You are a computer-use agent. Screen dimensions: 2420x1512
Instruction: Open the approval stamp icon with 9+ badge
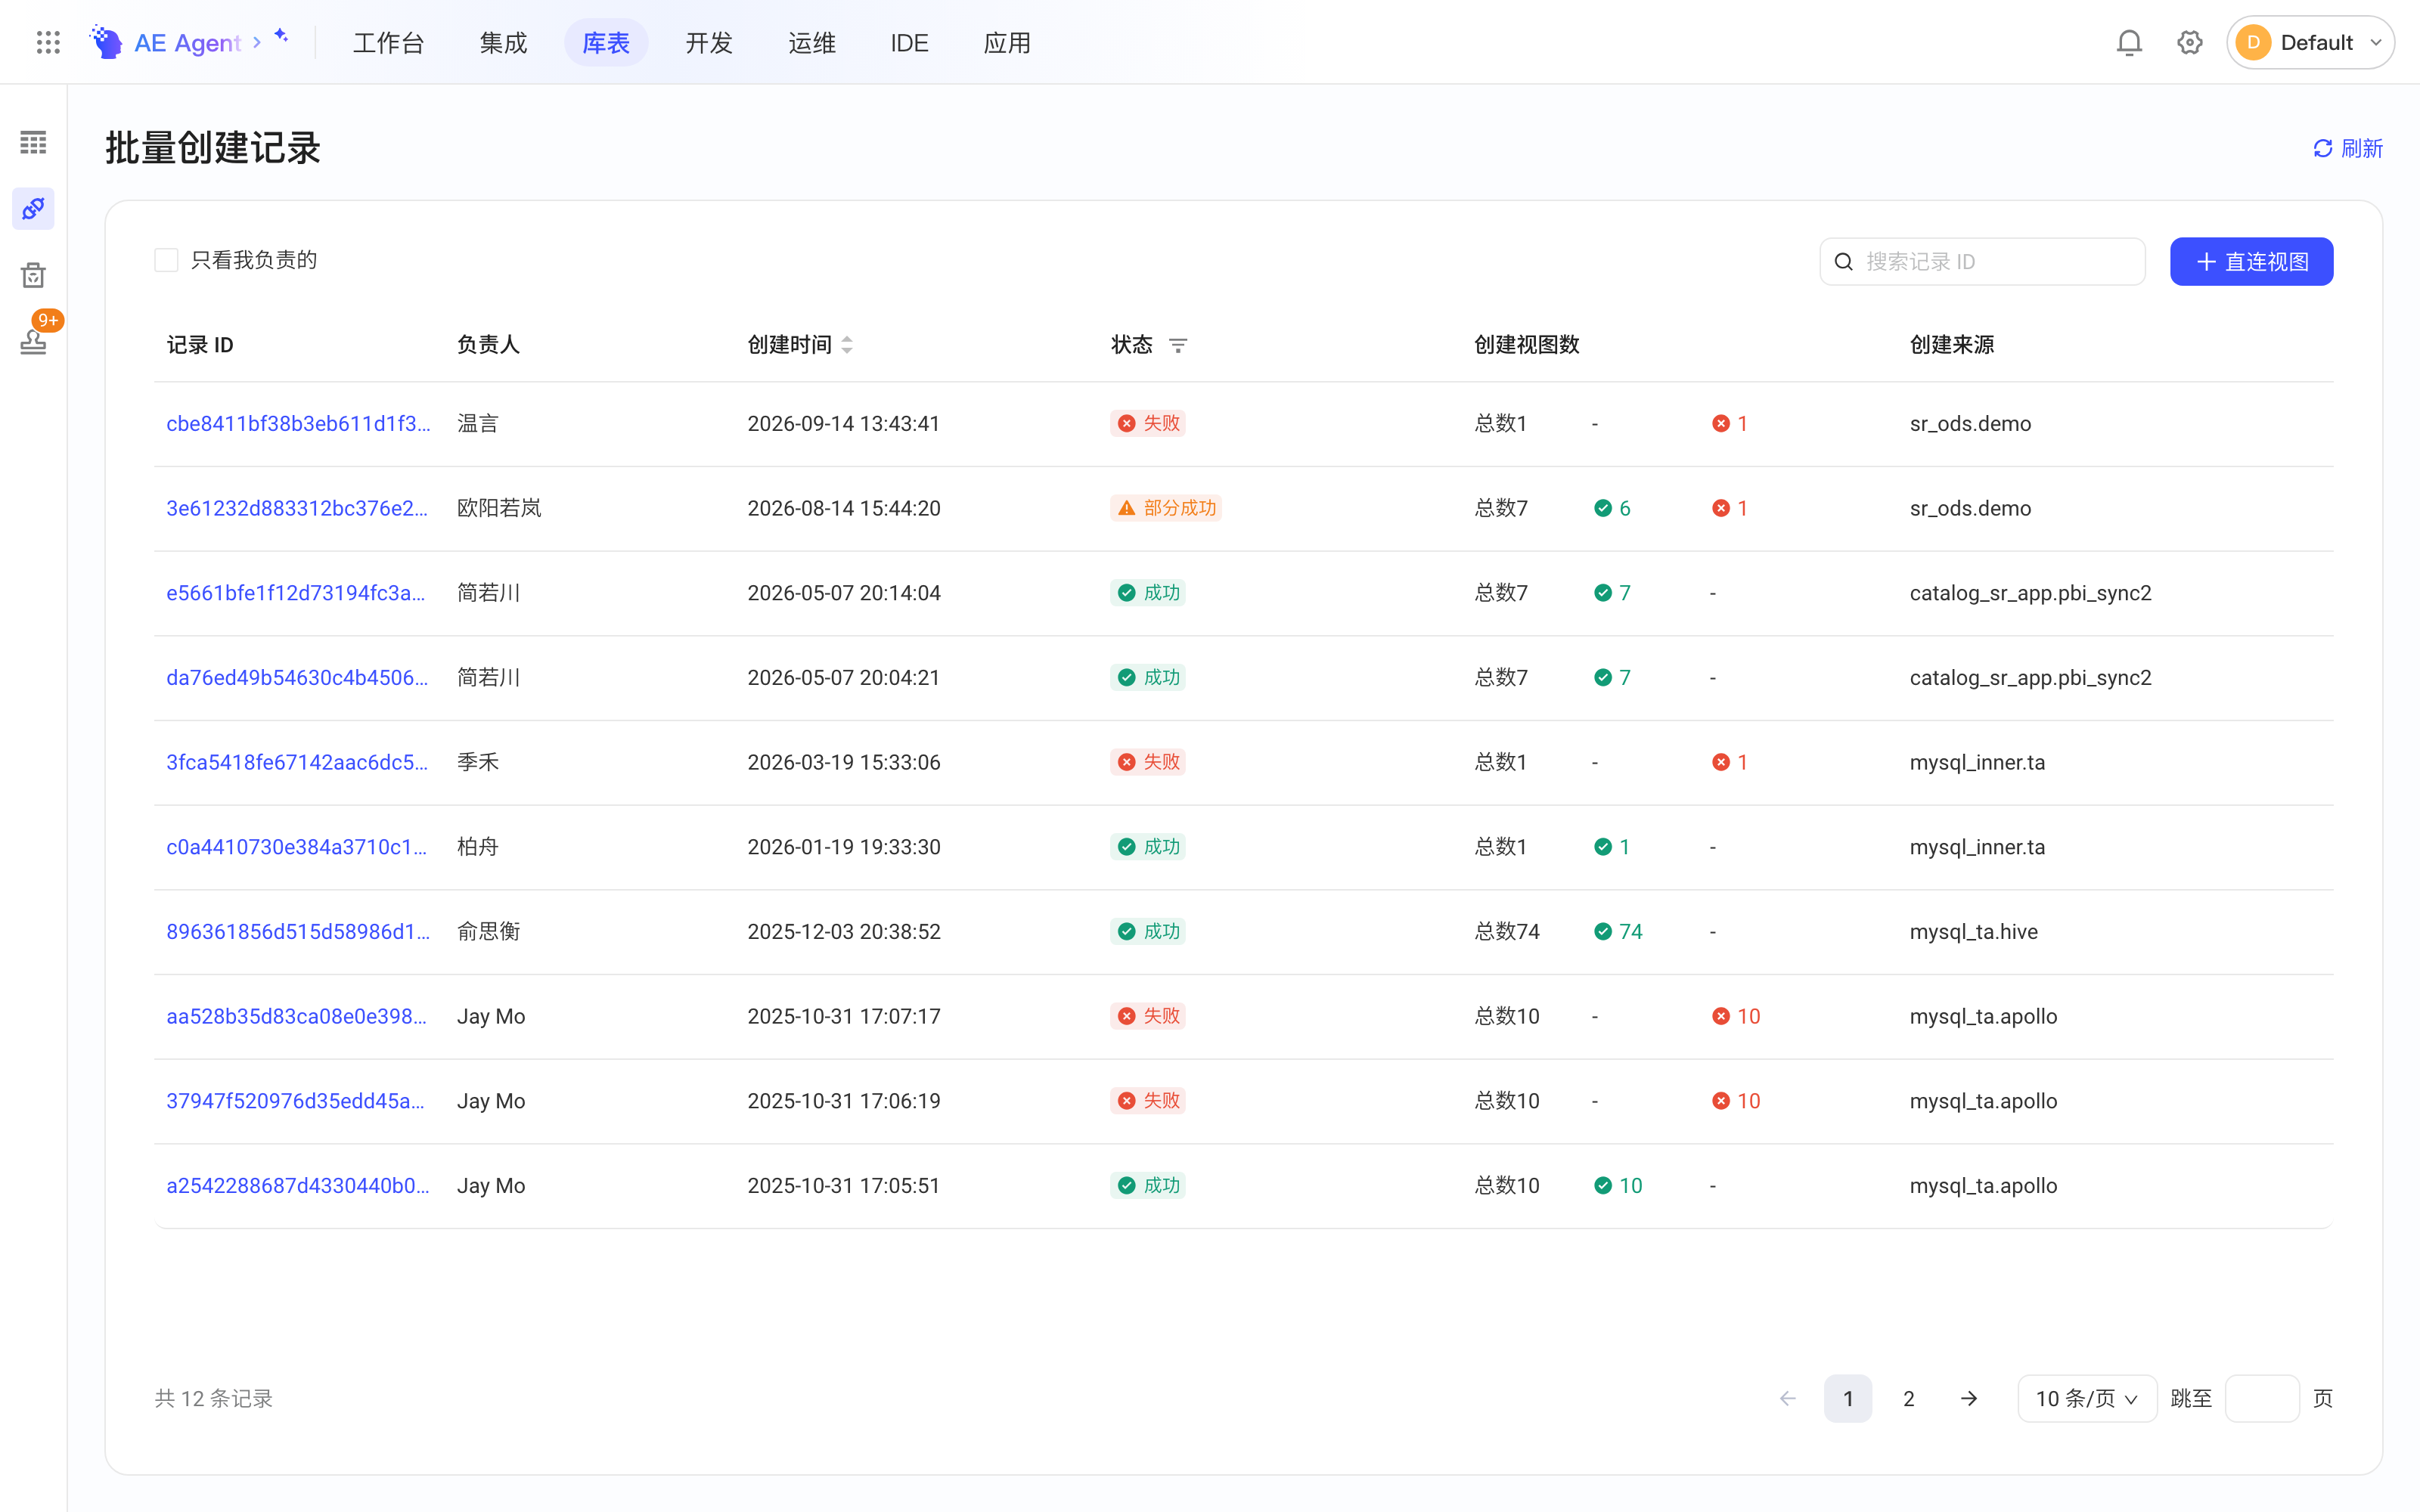tap(33, 341)
